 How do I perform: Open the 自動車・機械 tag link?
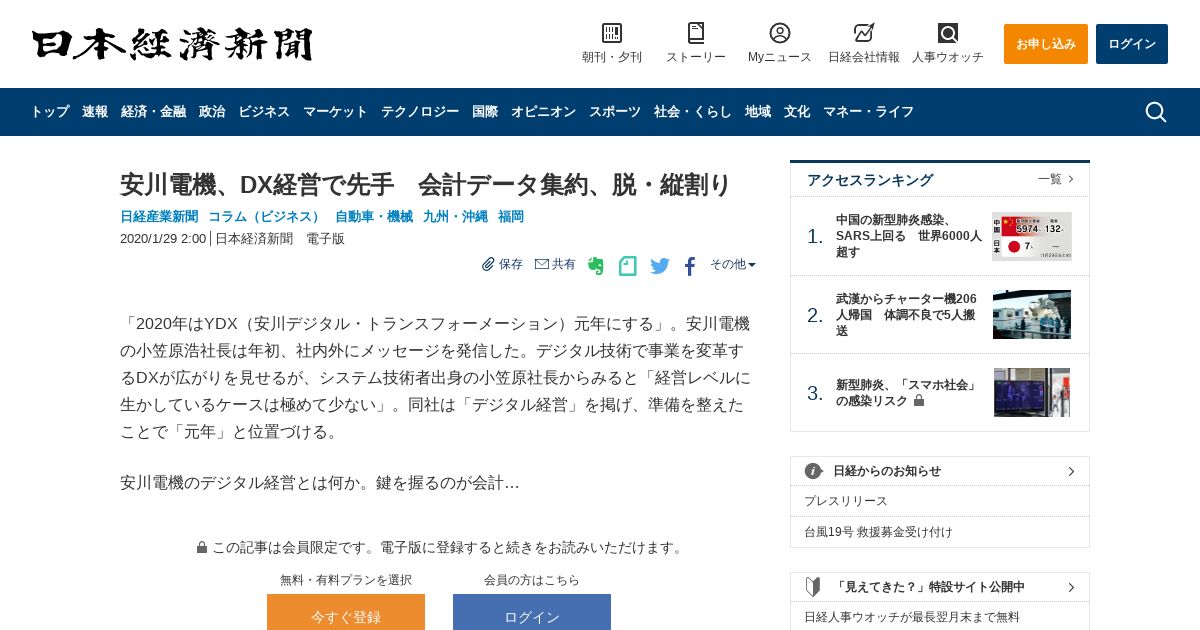pyautogui.click(x=374, y=216)
